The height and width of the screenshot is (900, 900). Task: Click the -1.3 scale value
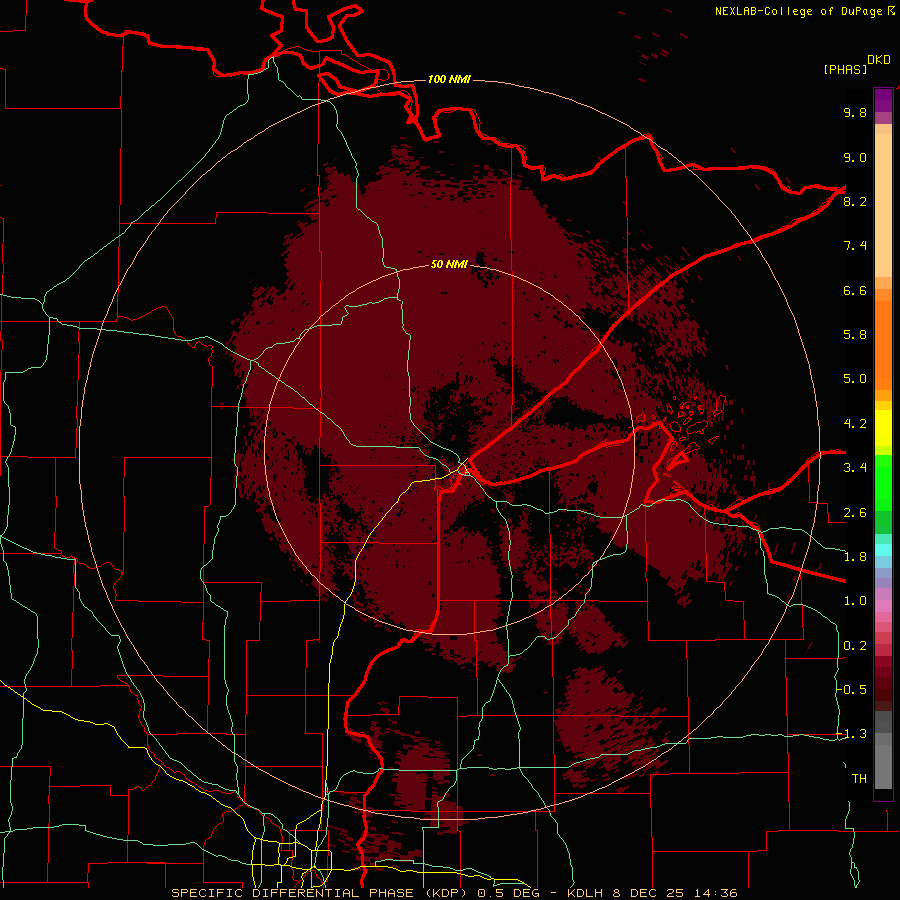pos(852,734)
